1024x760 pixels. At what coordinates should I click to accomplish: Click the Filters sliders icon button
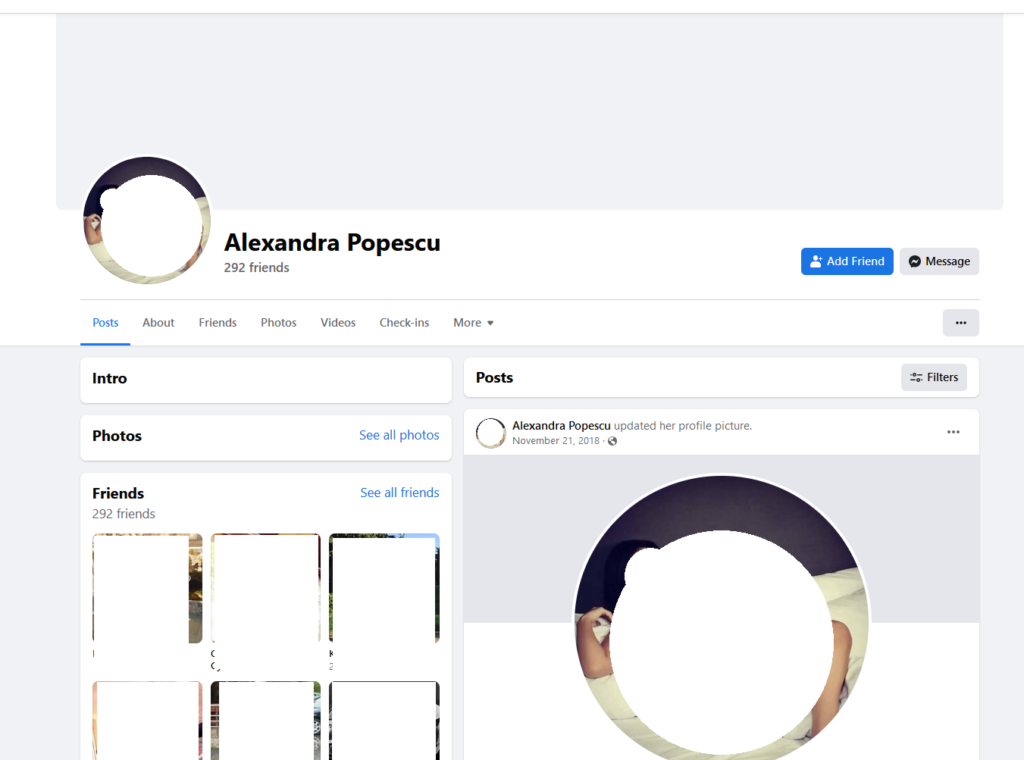click(933, 377)
